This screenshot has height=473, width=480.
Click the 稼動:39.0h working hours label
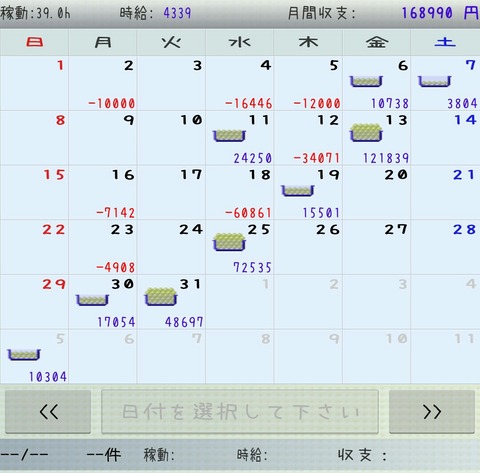[35, 13]
